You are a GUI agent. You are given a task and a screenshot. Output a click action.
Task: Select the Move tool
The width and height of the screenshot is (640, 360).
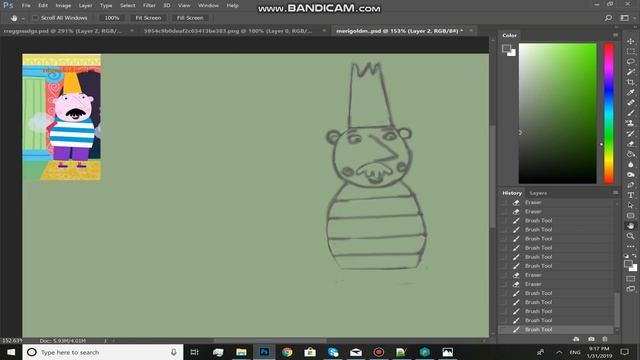point(631,41)
